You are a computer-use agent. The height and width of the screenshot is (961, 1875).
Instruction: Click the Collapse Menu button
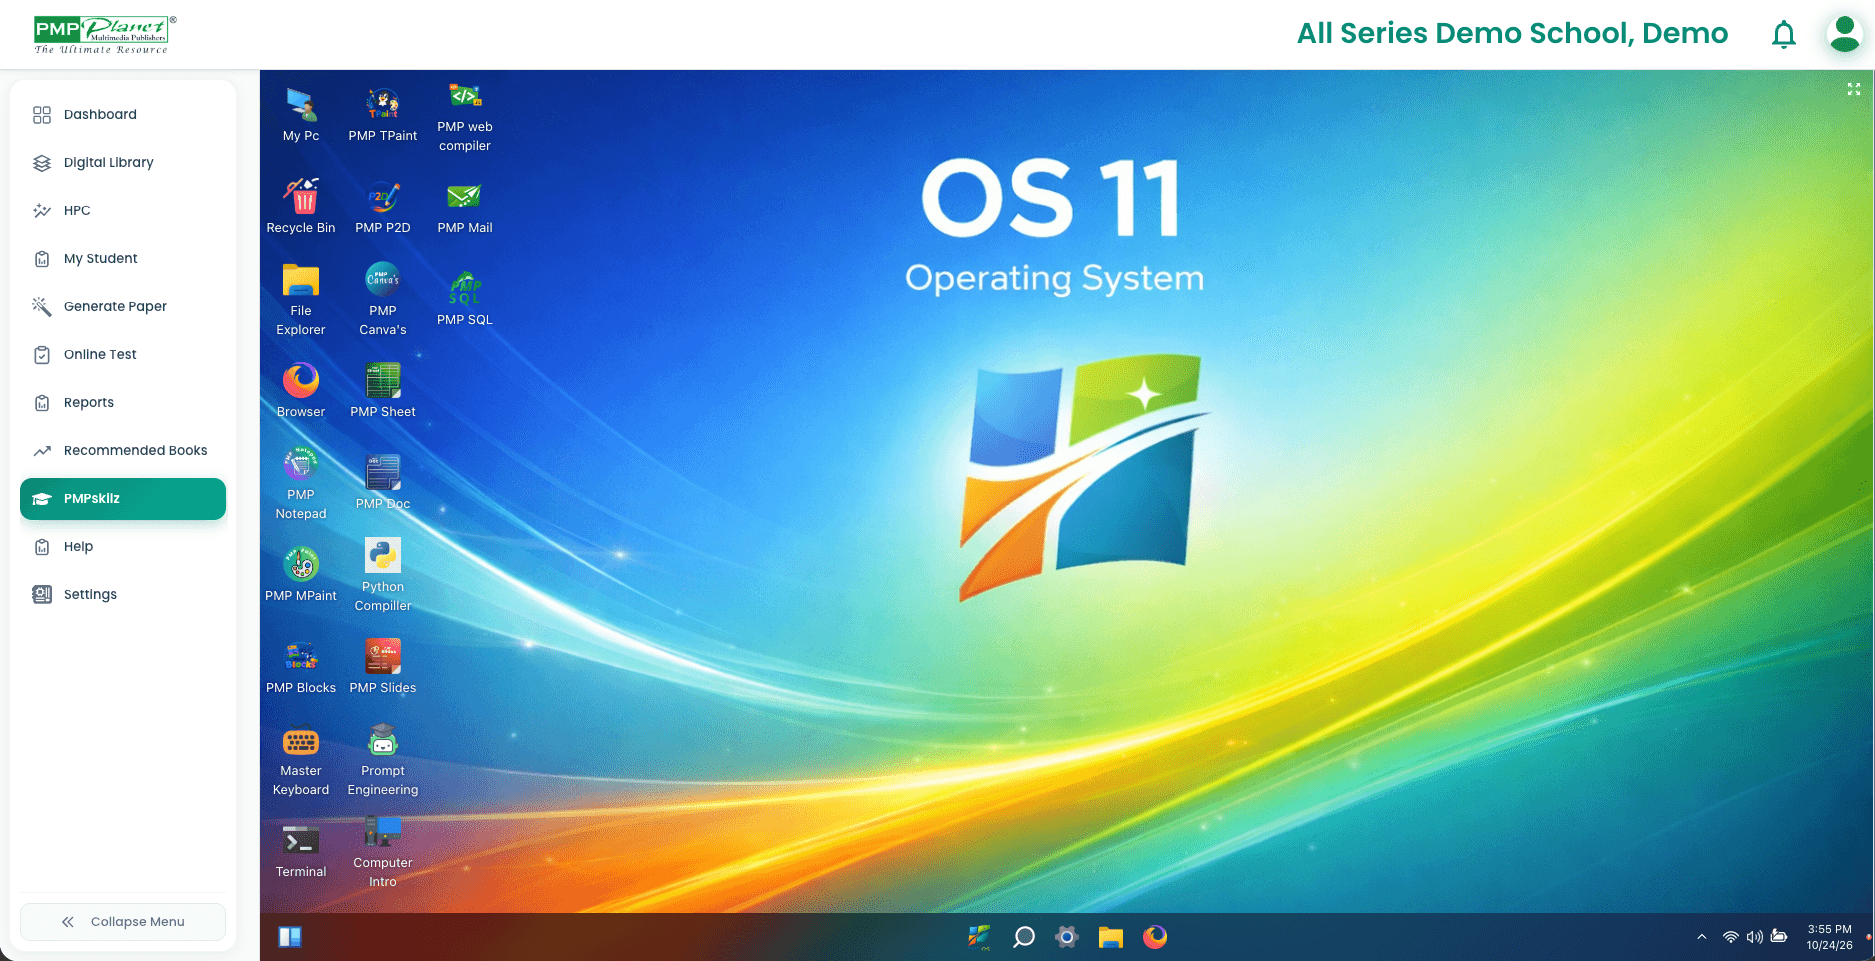(123, 922)
